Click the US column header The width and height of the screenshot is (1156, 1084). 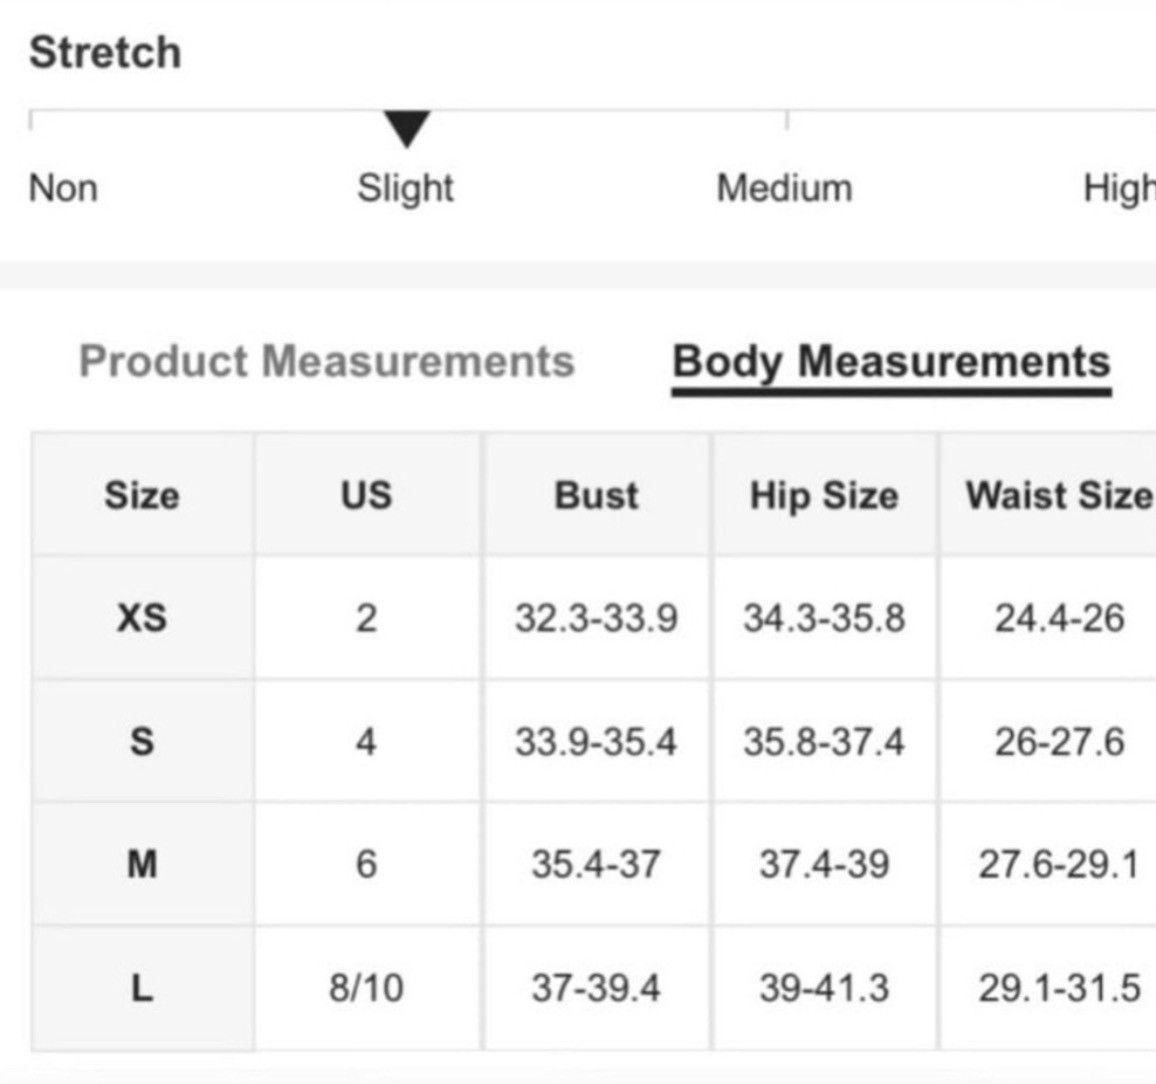(366, 495)
